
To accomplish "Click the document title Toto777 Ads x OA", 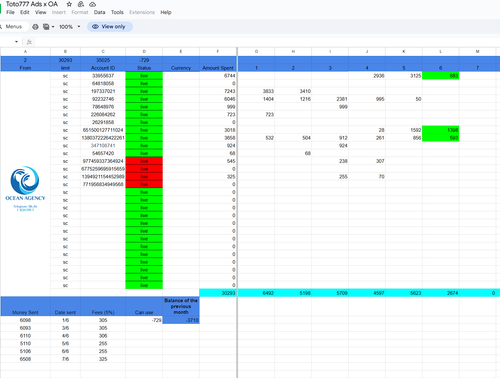I will 32,4.
